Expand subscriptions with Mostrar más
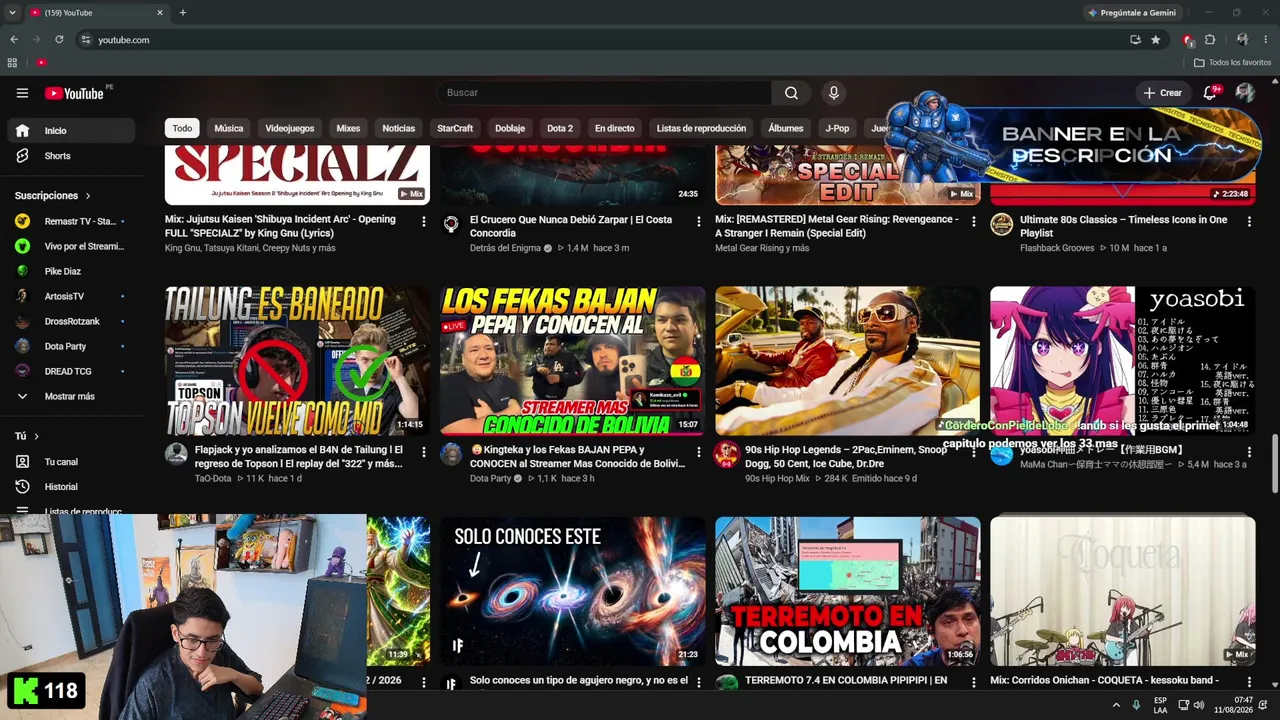The width and height of the screenshot is (1280, 720). [x=68, y=396]
